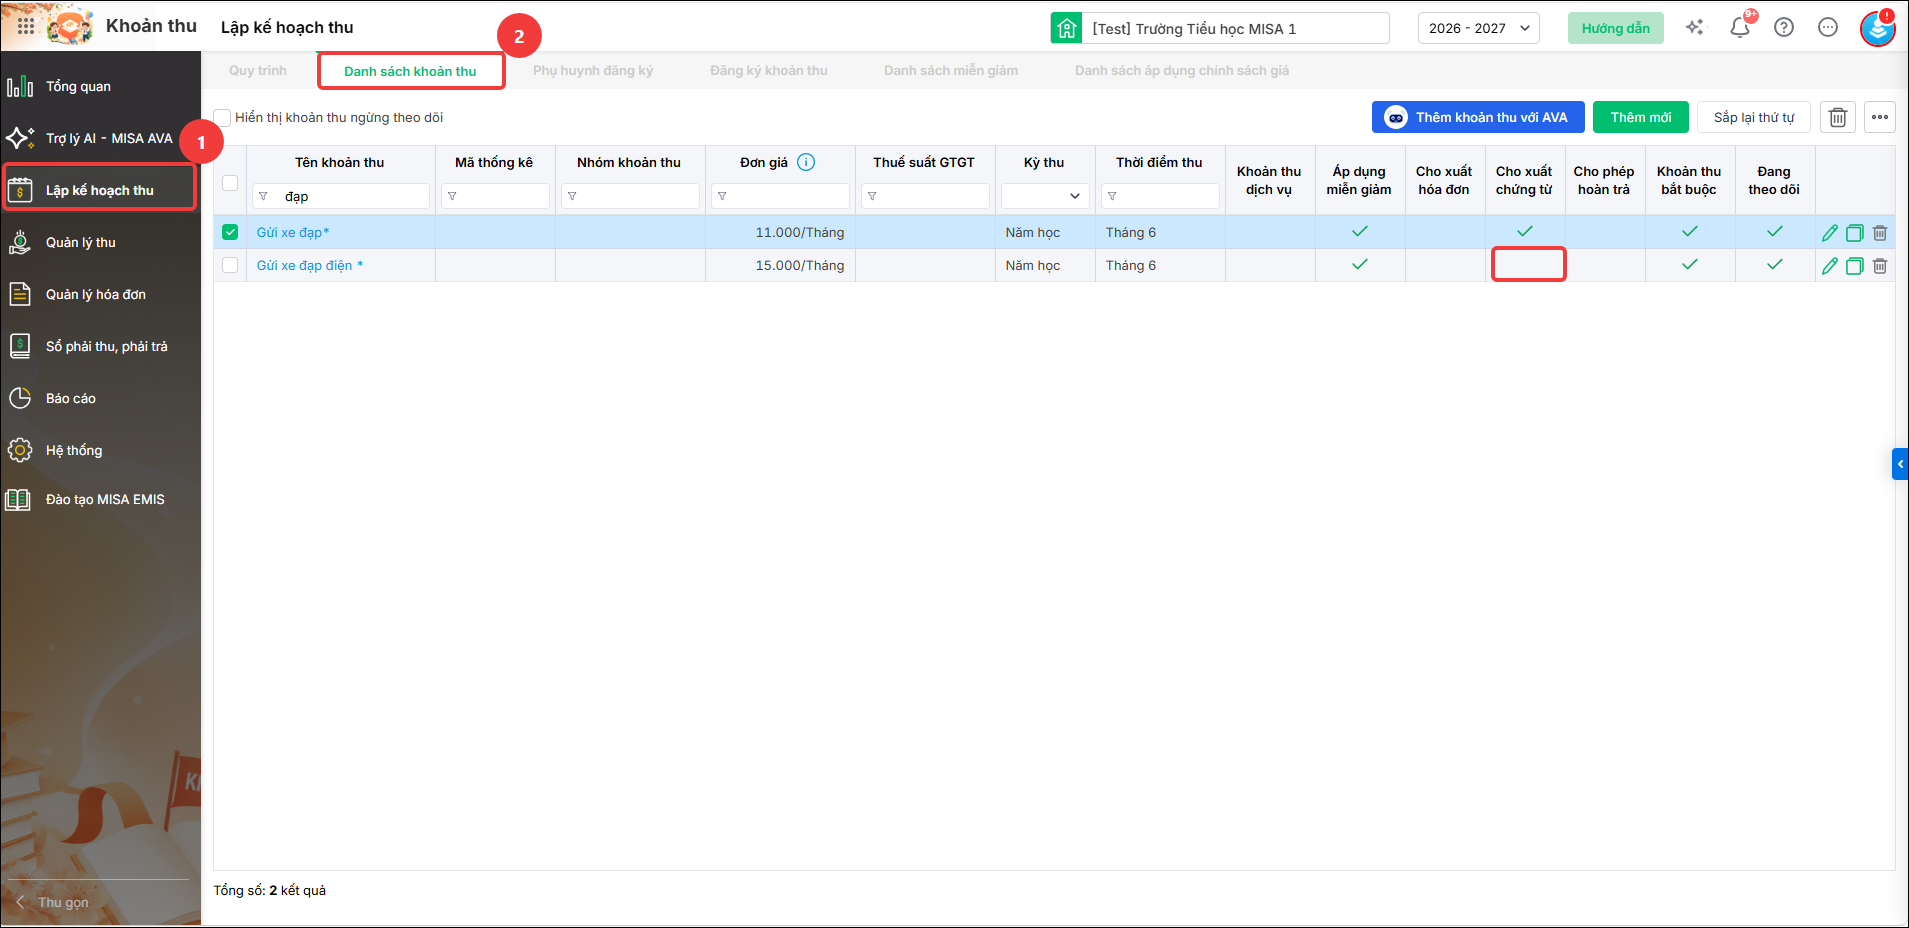Image resolution: width=1909 pixels, height=928 pixels.
Task: Edit the Gửi xe đạp row with pencil icon
Action: click(x=1830, y=233)
